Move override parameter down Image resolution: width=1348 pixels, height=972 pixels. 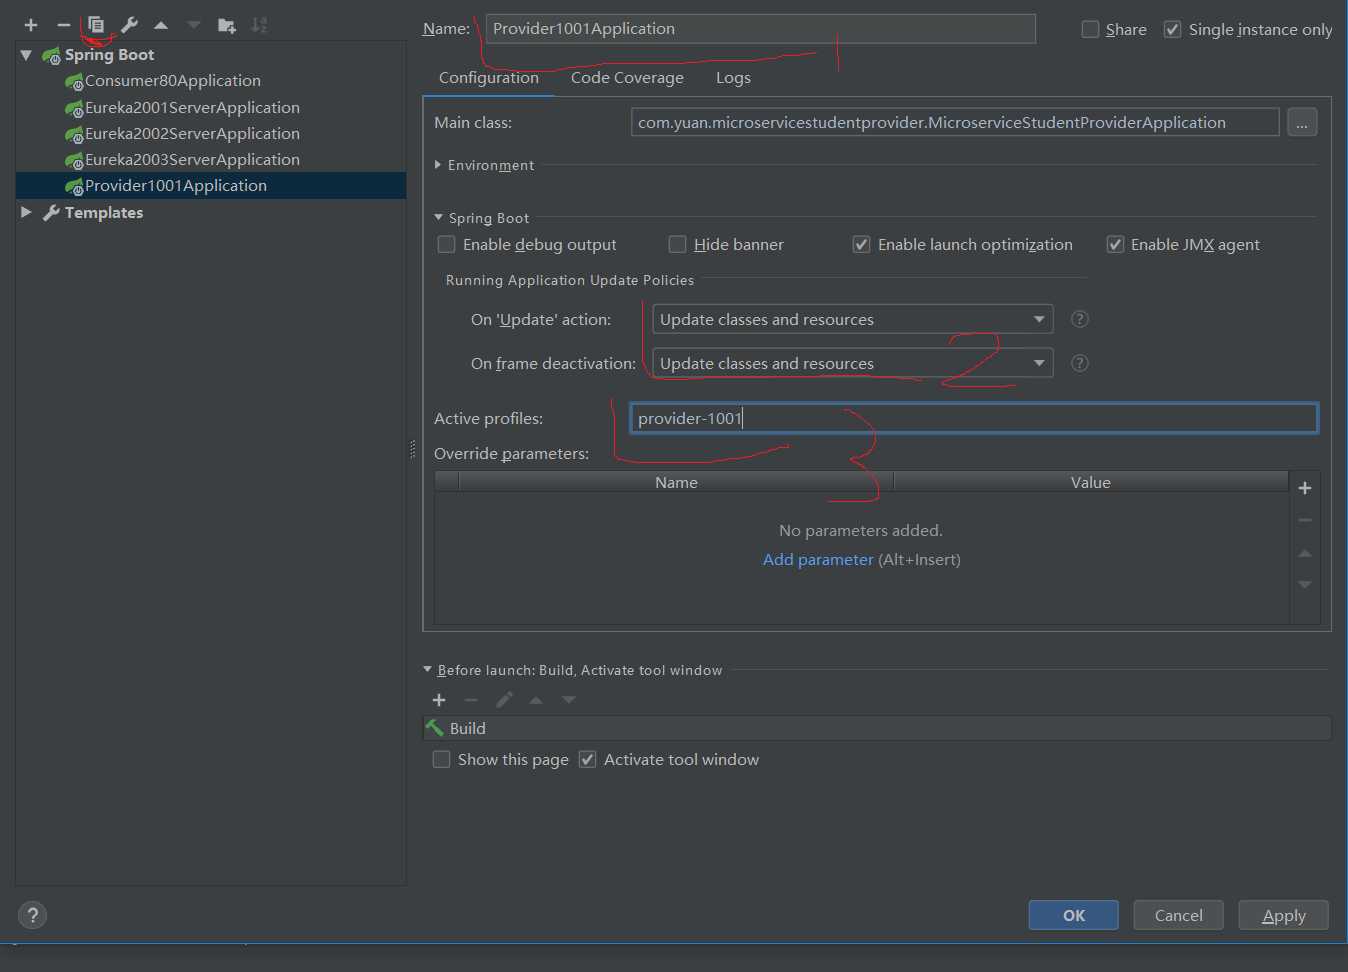[x=1305, y=584]
